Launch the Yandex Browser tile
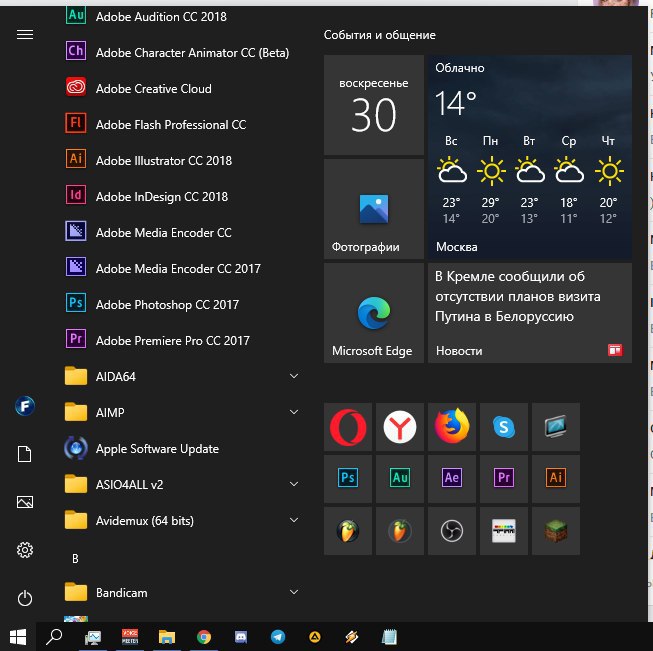653x651 pixels. (400, 427)
